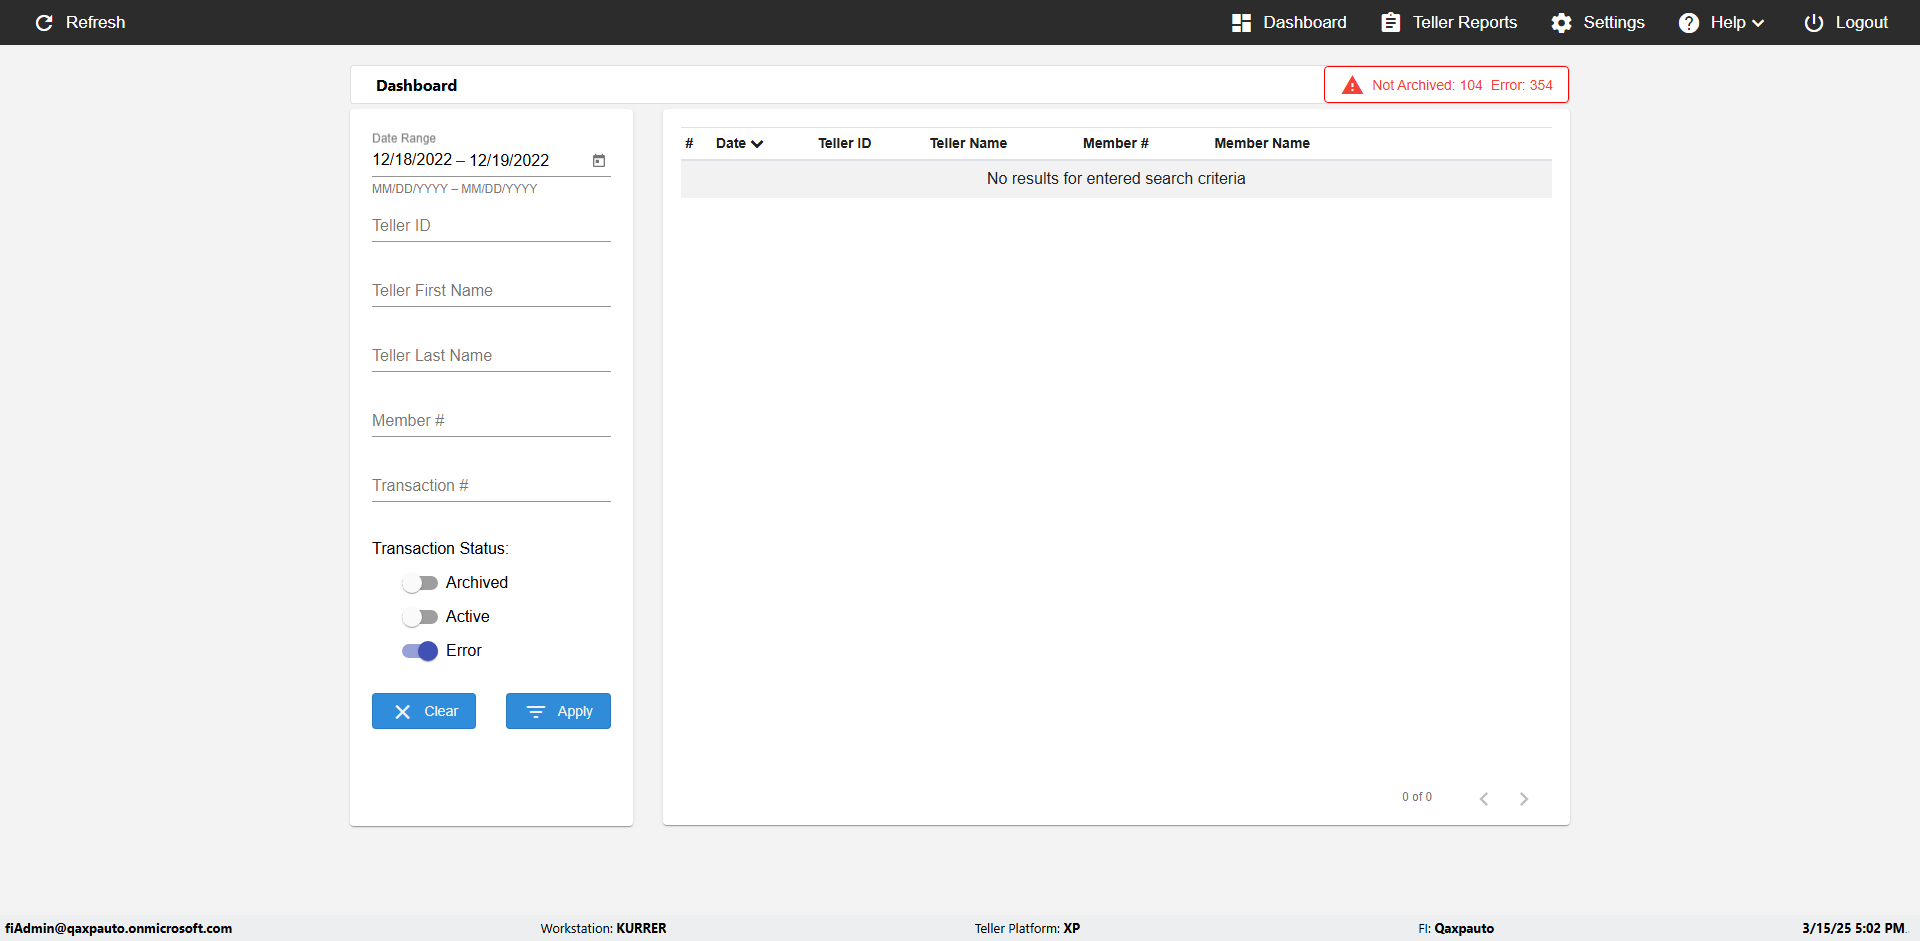Image resolution: width=1920 pixels, height=941 pixels.
Task: Click the Teller Last Name field
Action: coord(491,356)
